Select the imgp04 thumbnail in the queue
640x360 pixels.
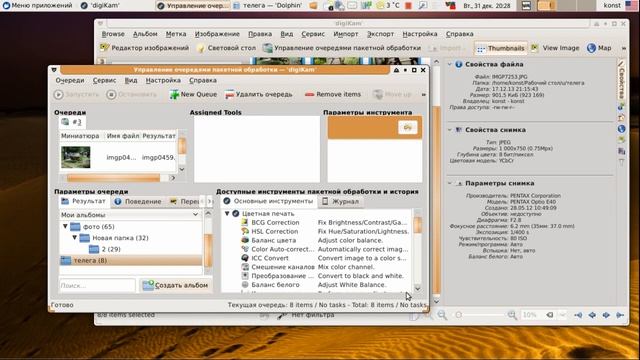76,157
